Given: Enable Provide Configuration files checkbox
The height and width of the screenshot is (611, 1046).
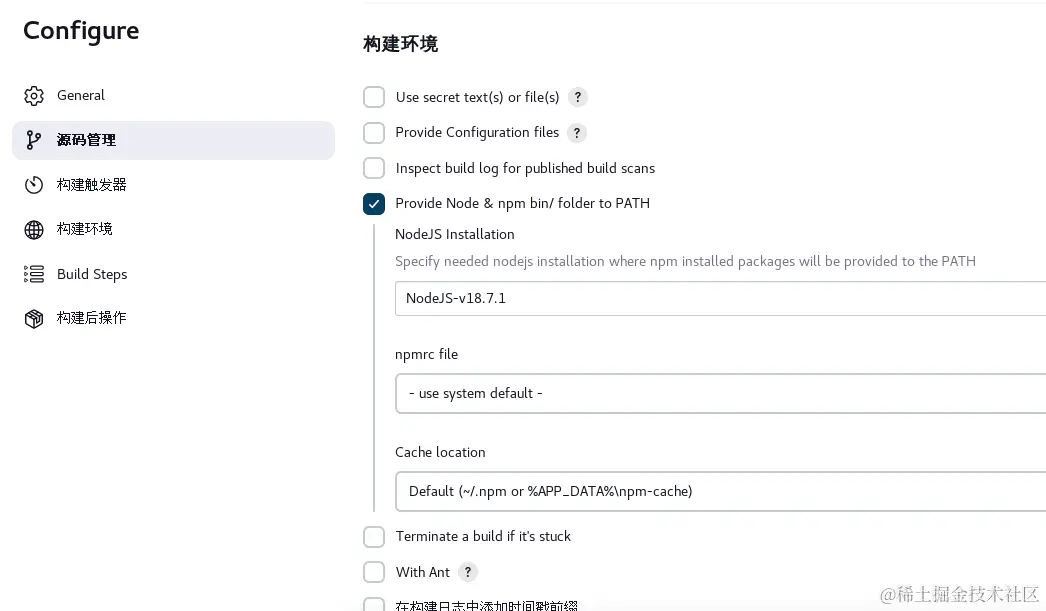Looking at the screenshot, I should (x=374, y=133).
